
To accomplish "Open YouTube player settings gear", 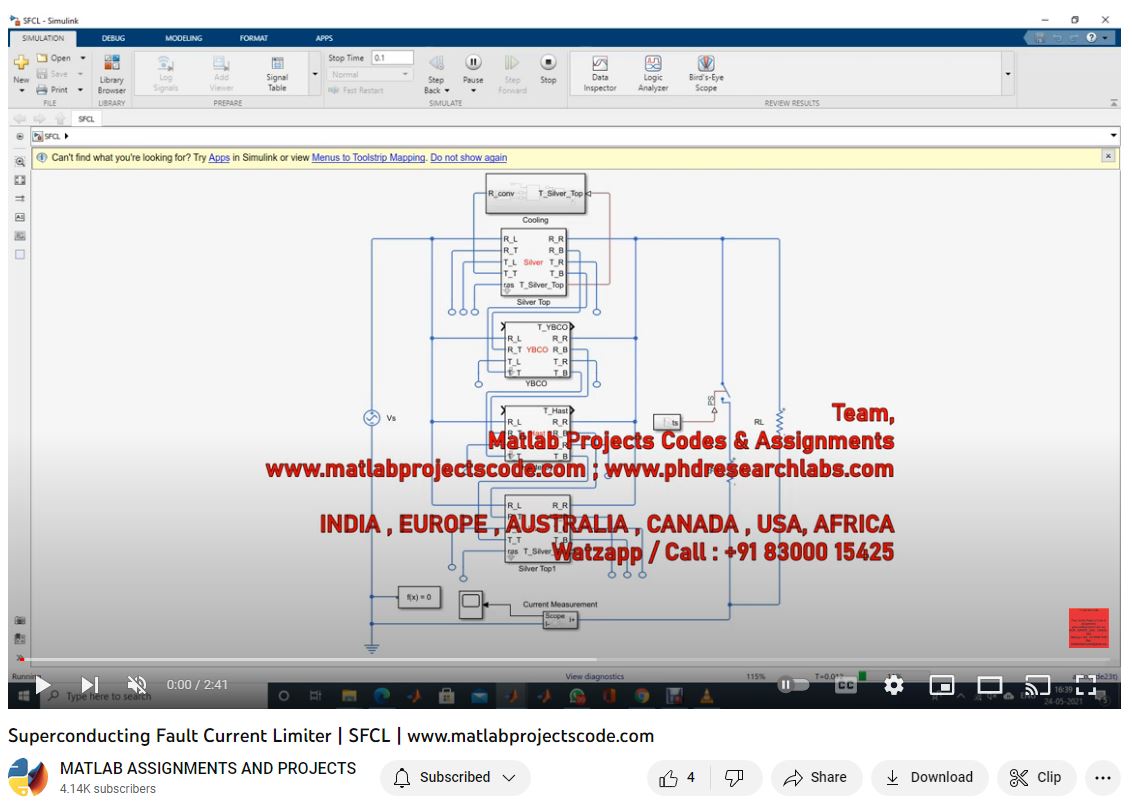I will 894,685.
